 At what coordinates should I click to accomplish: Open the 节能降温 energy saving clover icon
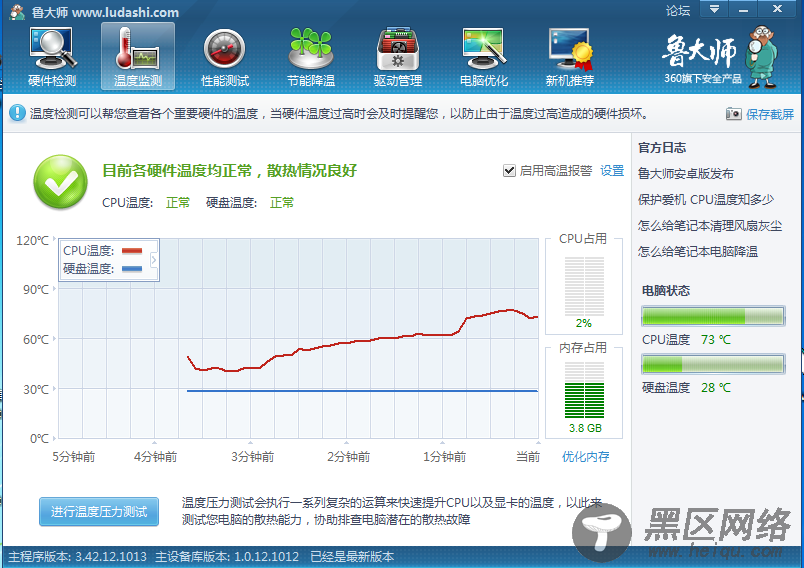[x=311, y=57]
